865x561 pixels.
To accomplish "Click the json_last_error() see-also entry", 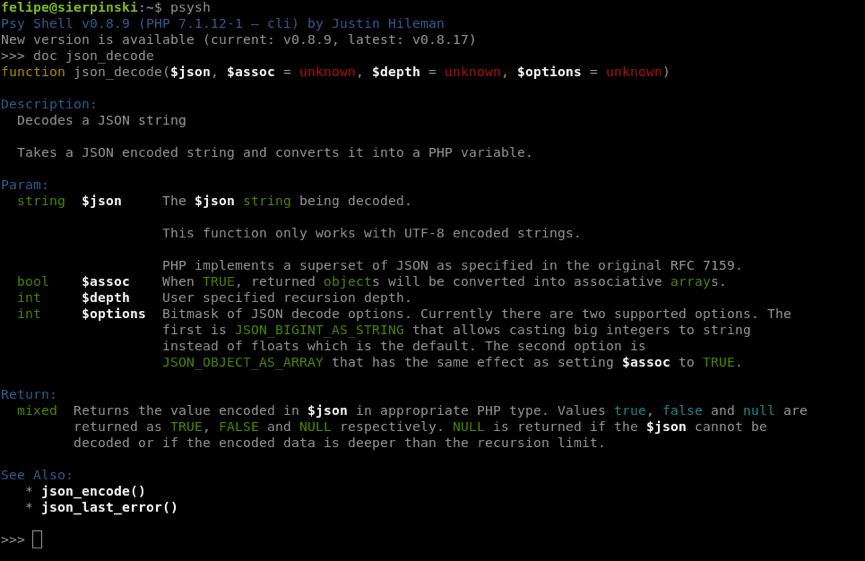I will [109, 507].
